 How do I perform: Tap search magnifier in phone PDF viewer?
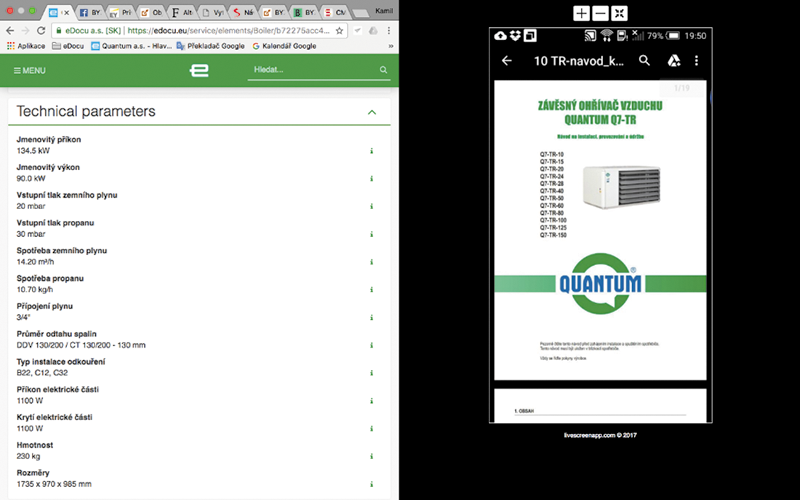click(x=645, y=61)
